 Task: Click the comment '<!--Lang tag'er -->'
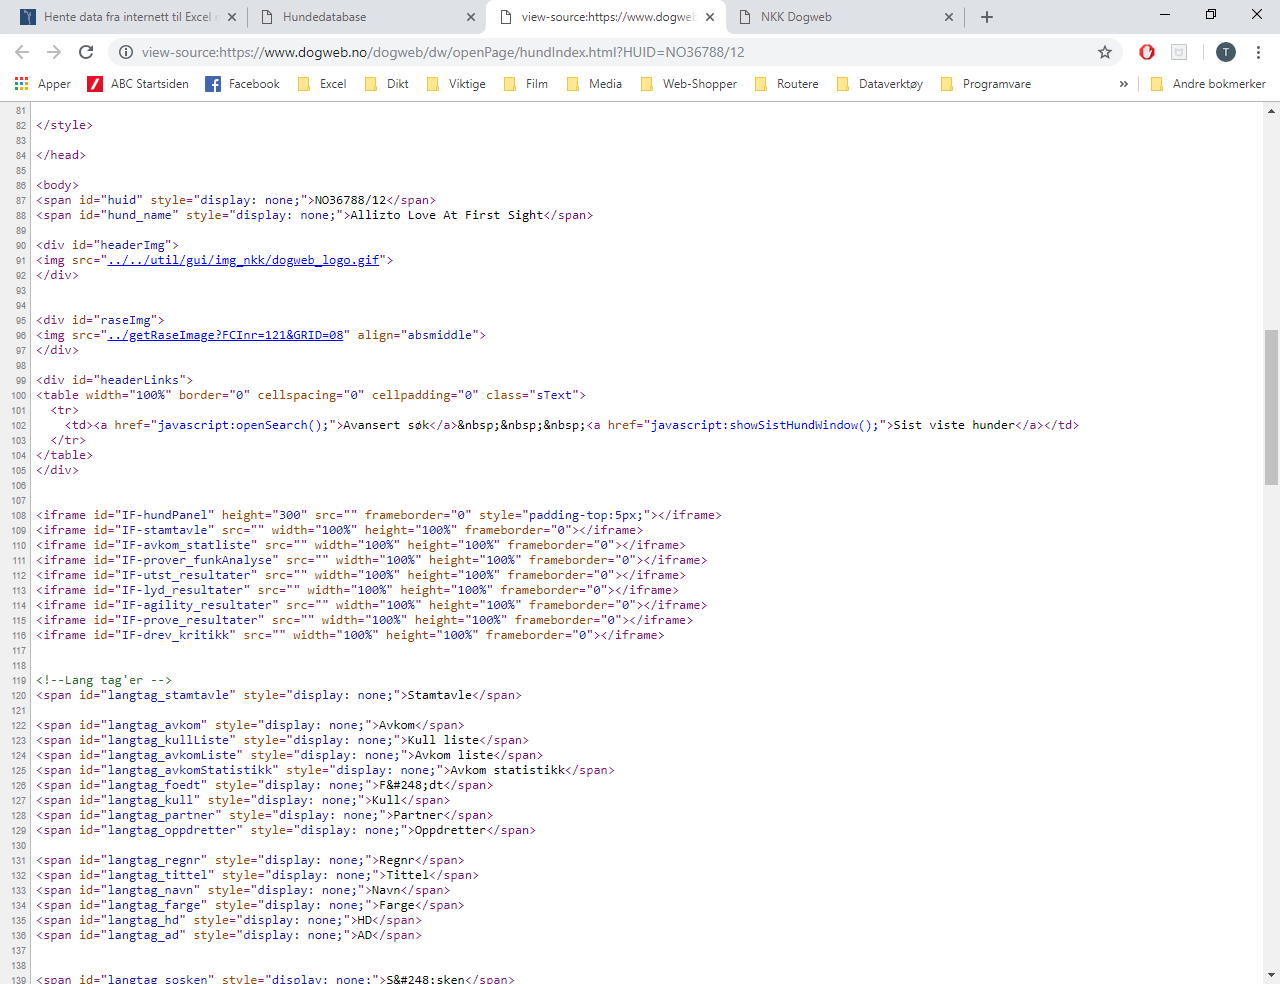pyautogui.click(x=104, y=680)
